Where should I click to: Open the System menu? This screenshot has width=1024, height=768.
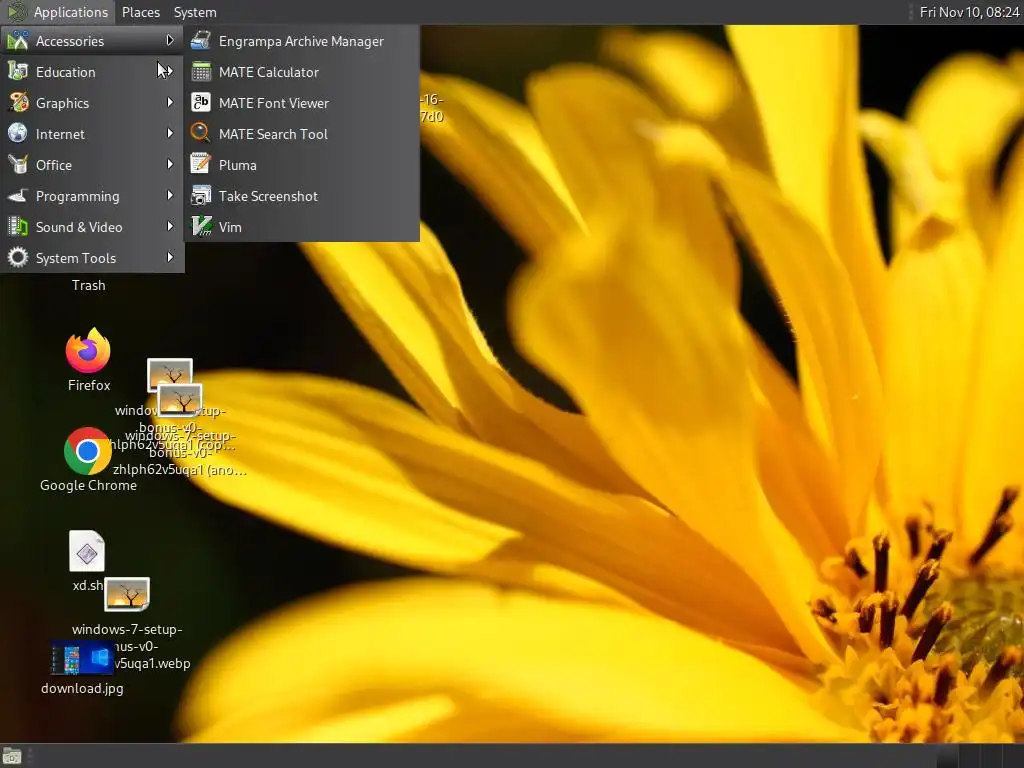[195, 12]
